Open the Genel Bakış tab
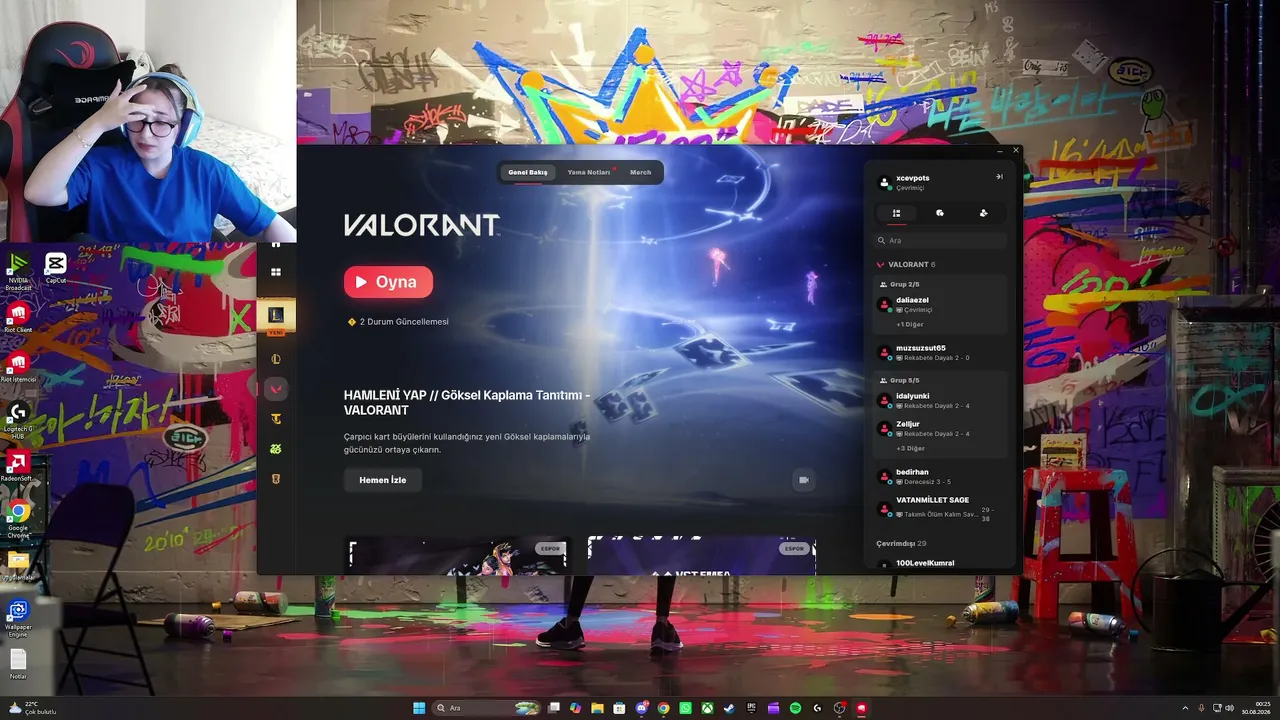This screenshot has width=1280, height=720. click(x=528, y=172)
